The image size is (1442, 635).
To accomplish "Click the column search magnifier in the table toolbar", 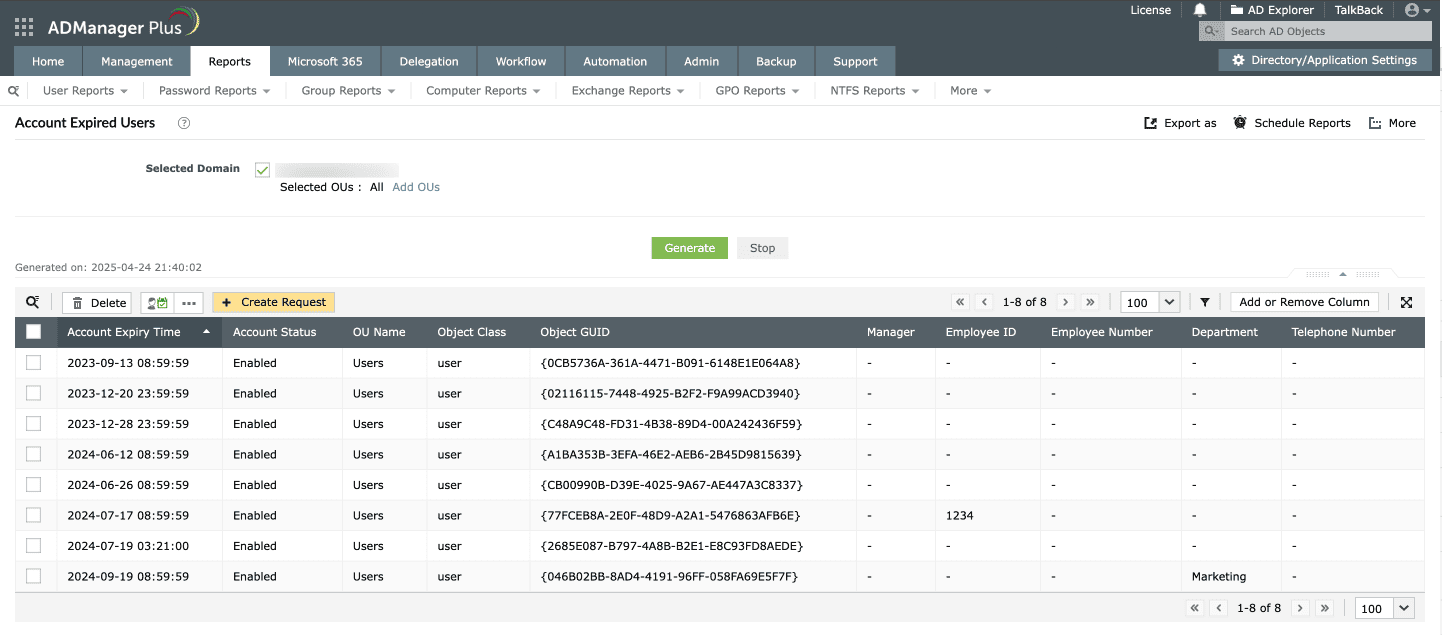I will coord(33,301).
